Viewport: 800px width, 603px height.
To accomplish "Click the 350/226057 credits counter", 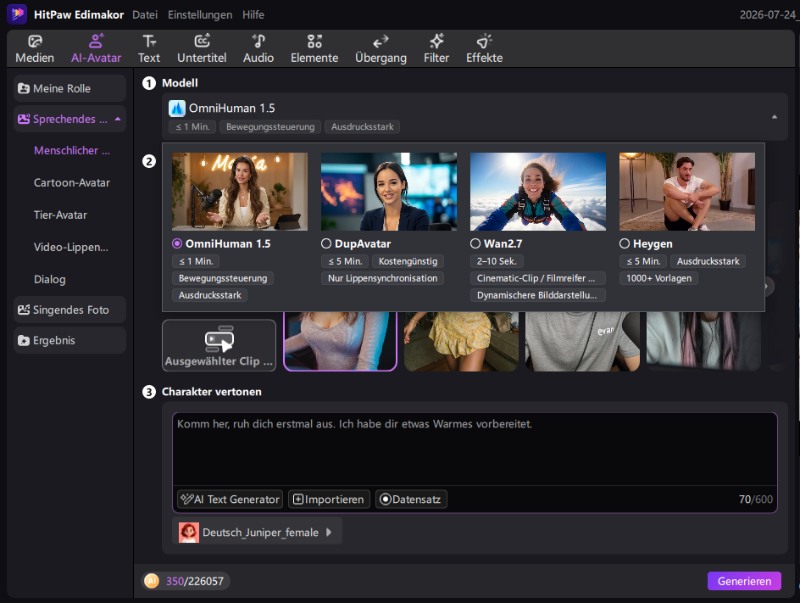I will click(194, 581).
